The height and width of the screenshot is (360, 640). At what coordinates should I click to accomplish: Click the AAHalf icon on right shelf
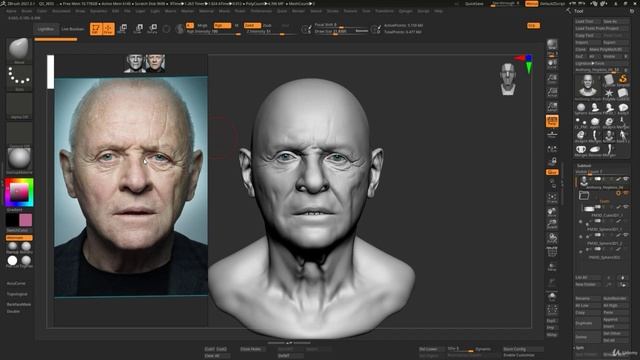click(552, 107)
